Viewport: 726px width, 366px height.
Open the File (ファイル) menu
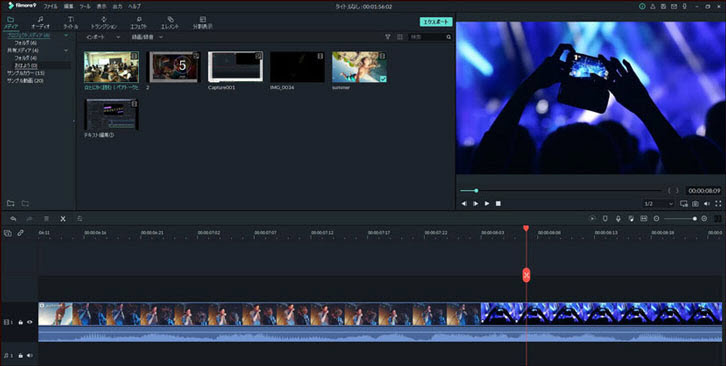(x=50, y=6)
